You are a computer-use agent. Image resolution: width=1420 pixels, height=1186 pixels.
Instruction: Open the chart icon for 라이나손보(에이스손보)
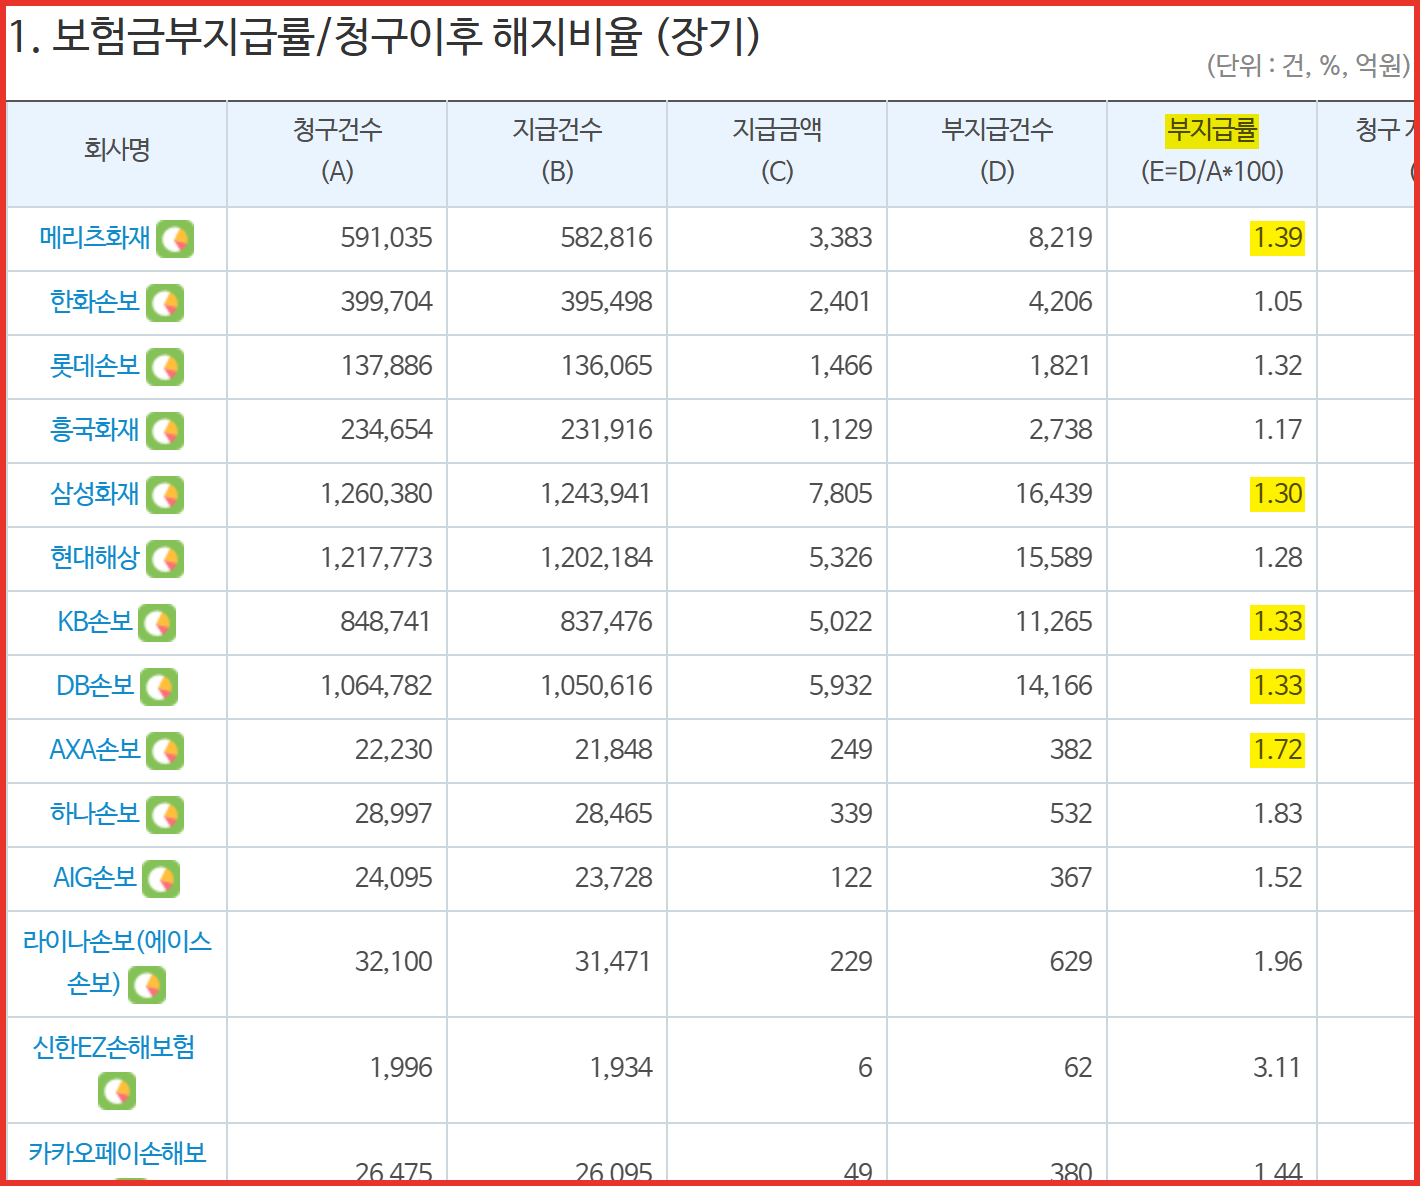(147, 986)
